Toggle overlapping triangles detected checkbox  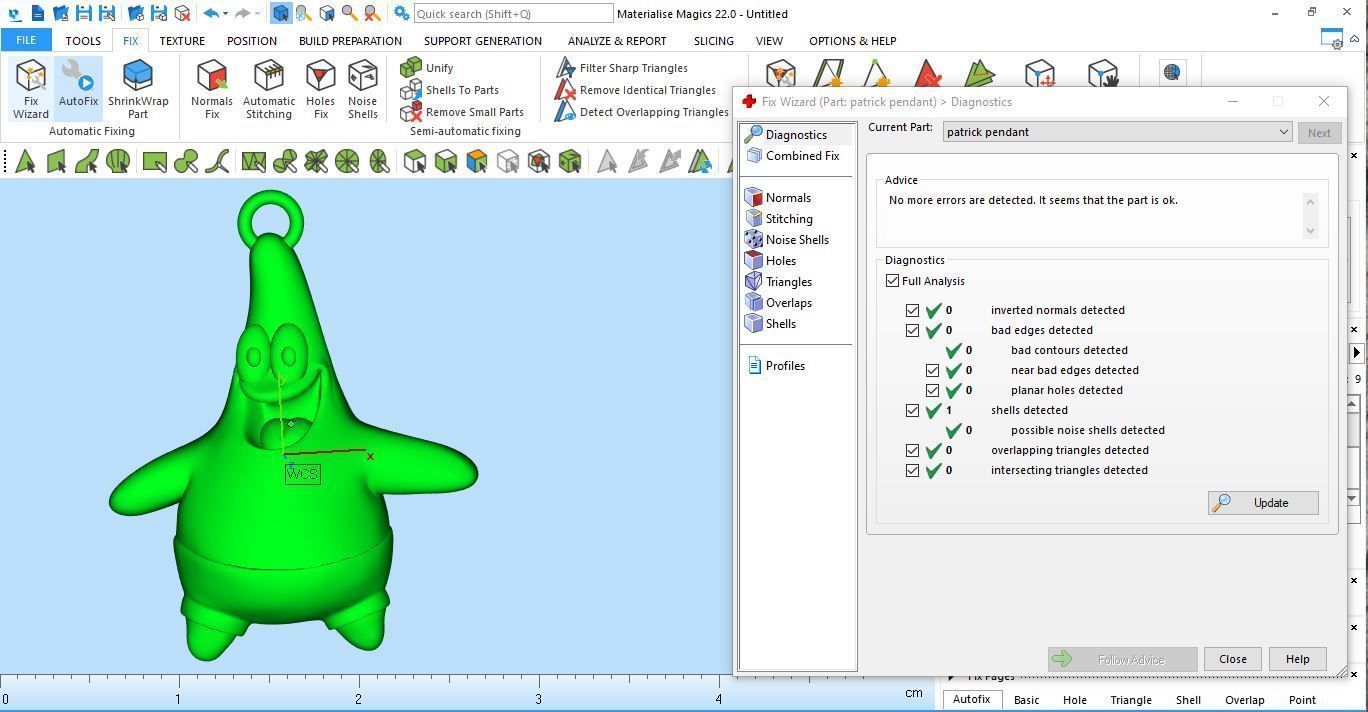[x=912, y=450]
